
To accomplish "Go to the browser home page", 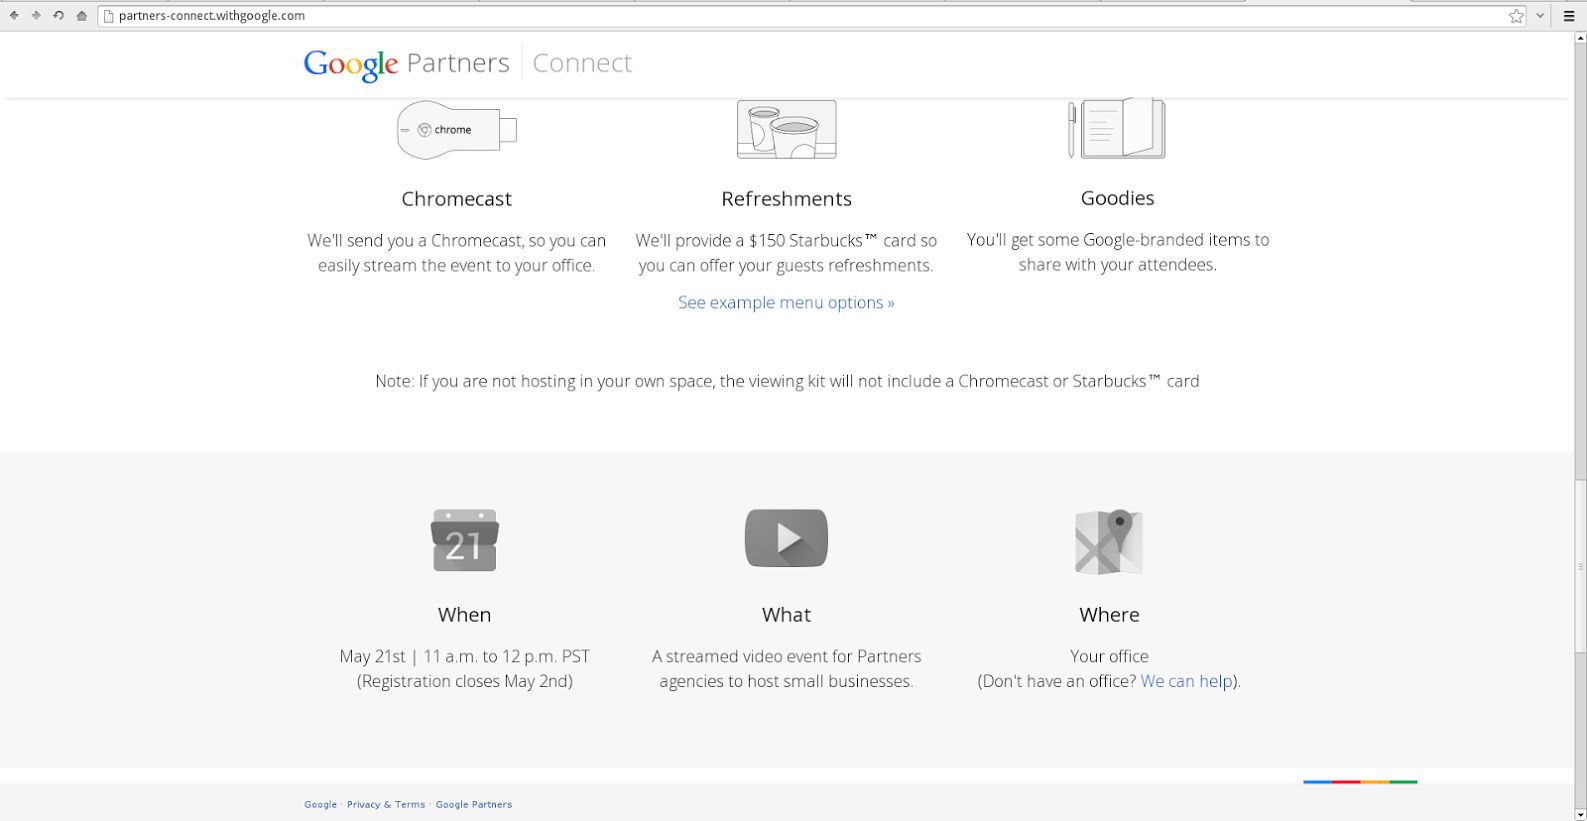I will click(81, 16).
